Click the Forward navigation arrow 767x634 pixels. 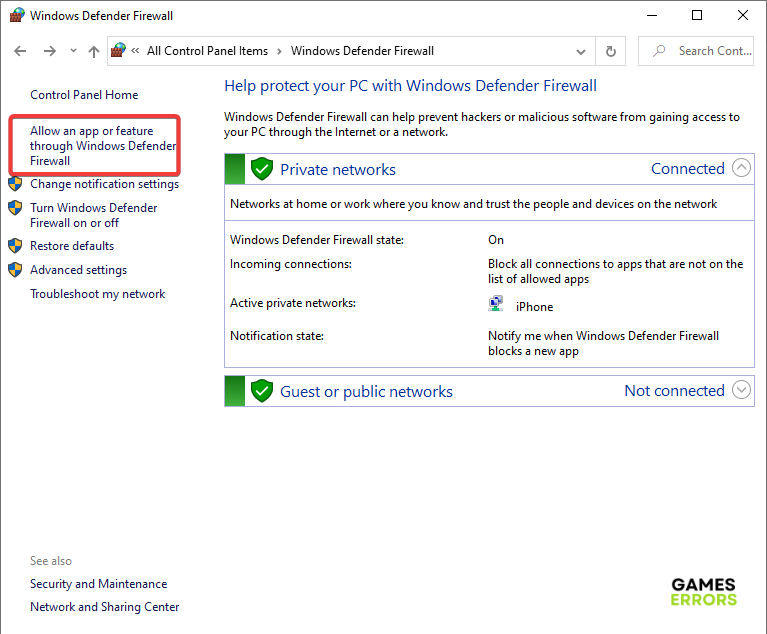(x=50, y=51)
